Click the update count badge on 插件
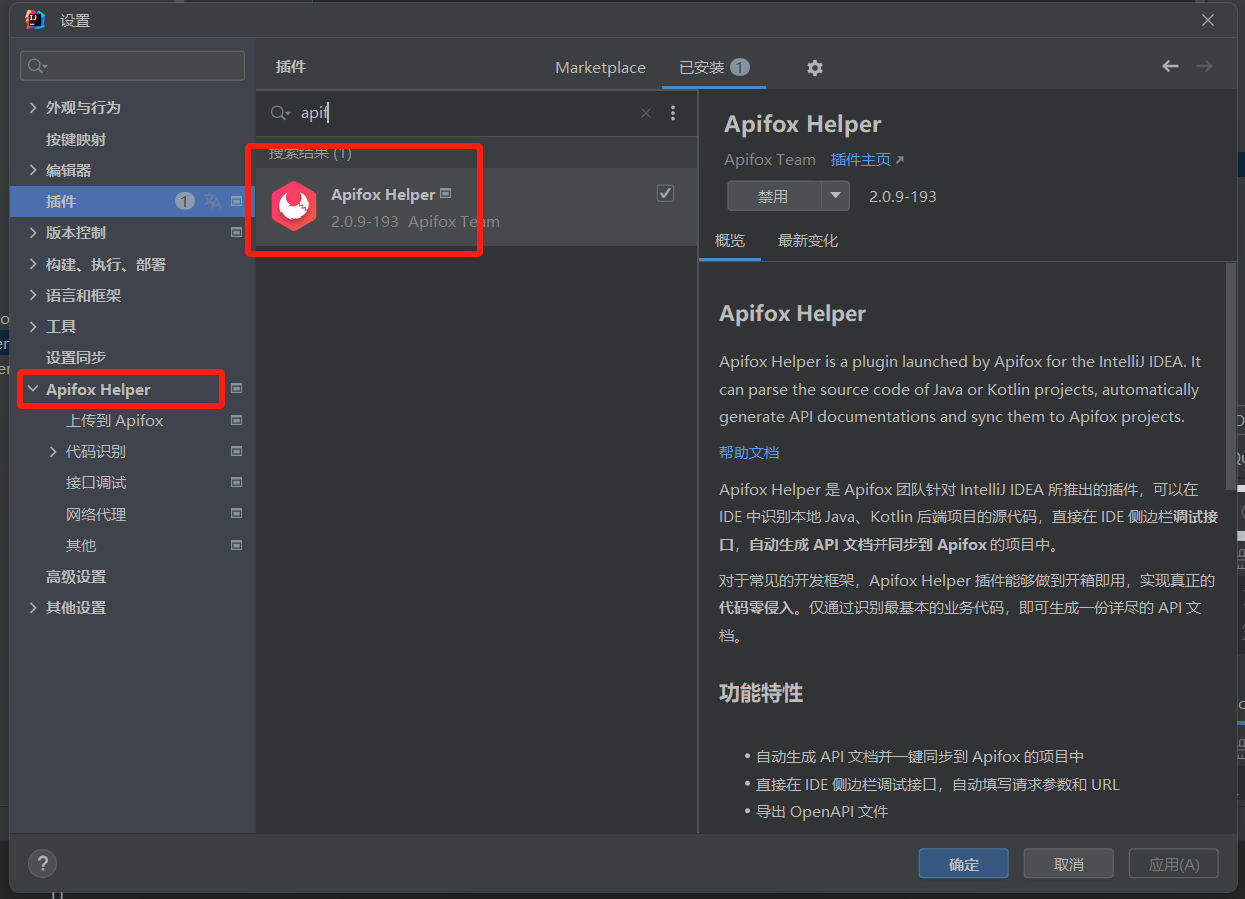Image resolution: width=1245 pixels, height=899 pixels. point(185,201)
